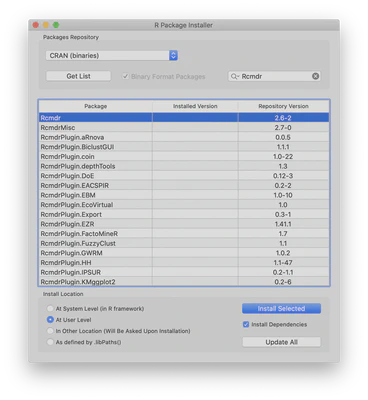Select RcmdrPlugin.EcoVirtual package
368x400 pixels.
click(x=184, y=205)
